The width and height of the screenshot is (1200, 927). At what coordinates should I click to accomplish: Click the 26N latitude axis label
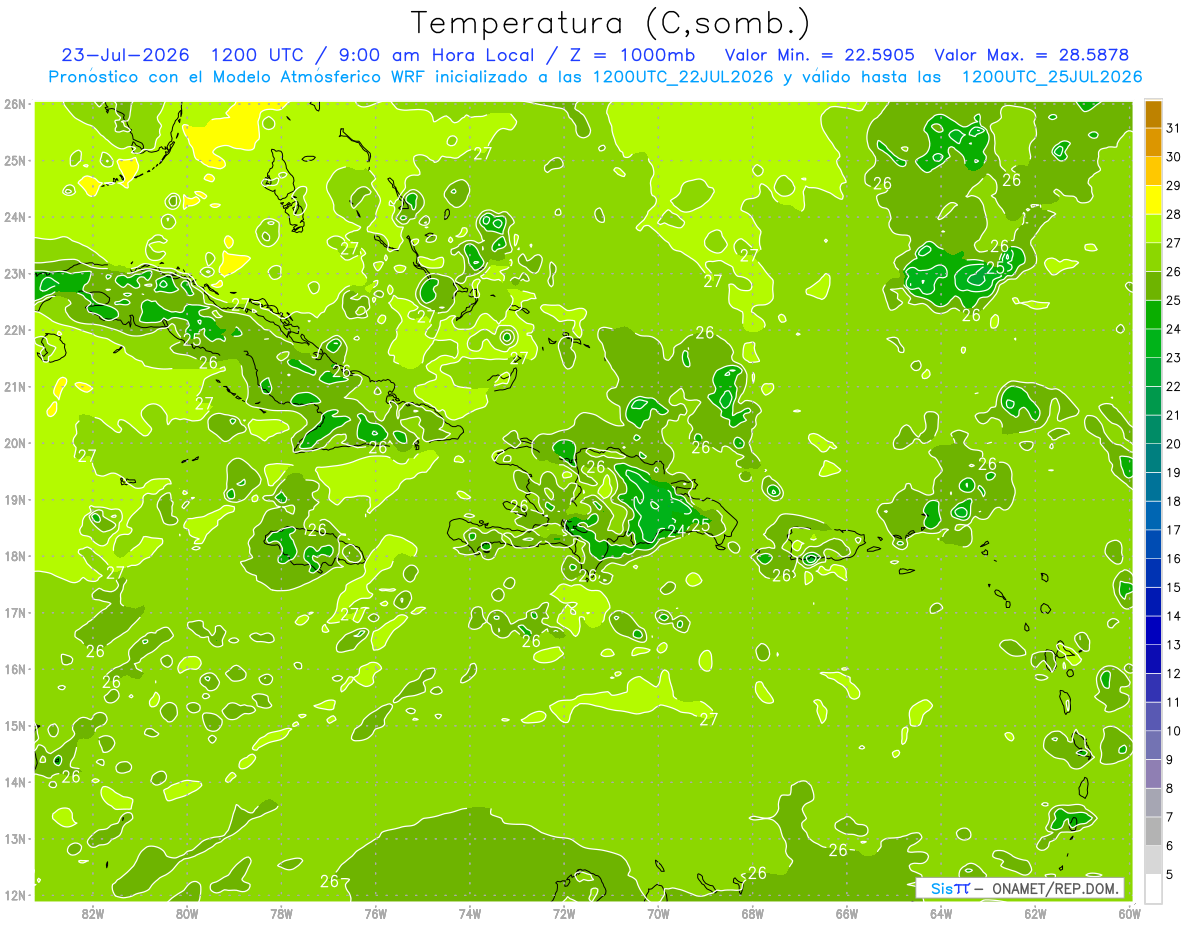point(14,104)
